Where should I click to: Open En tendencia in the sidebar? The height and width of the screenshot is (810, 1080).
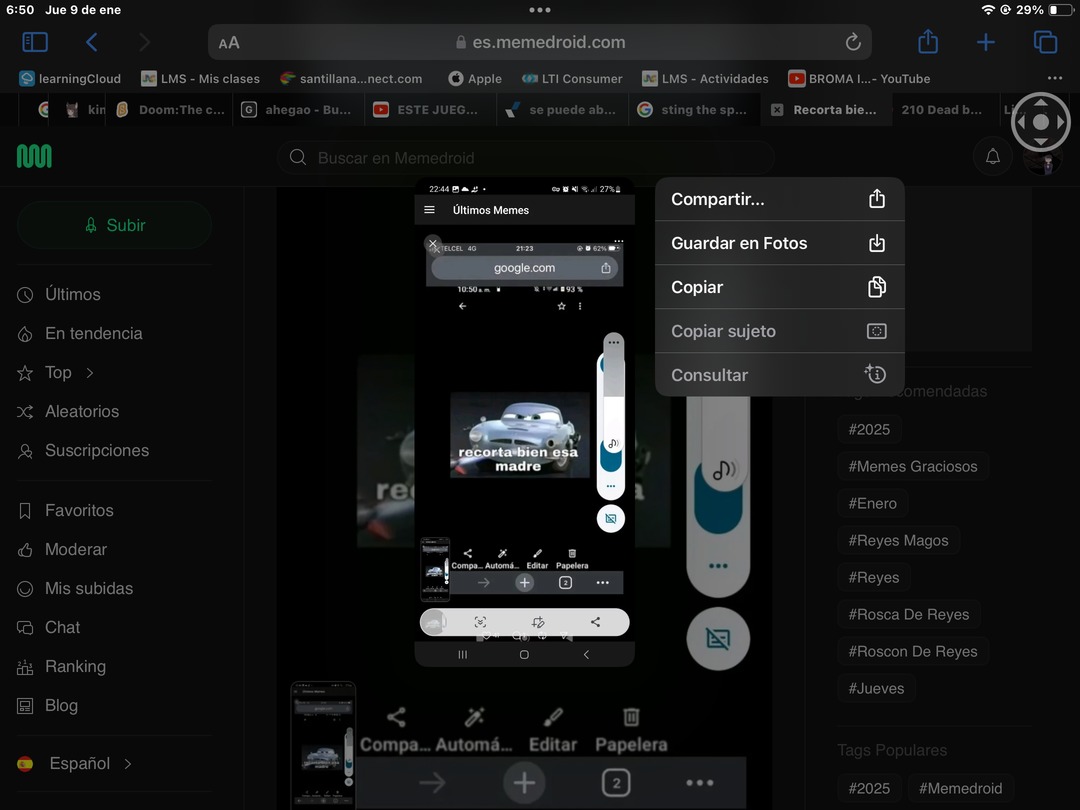(80, 333)
